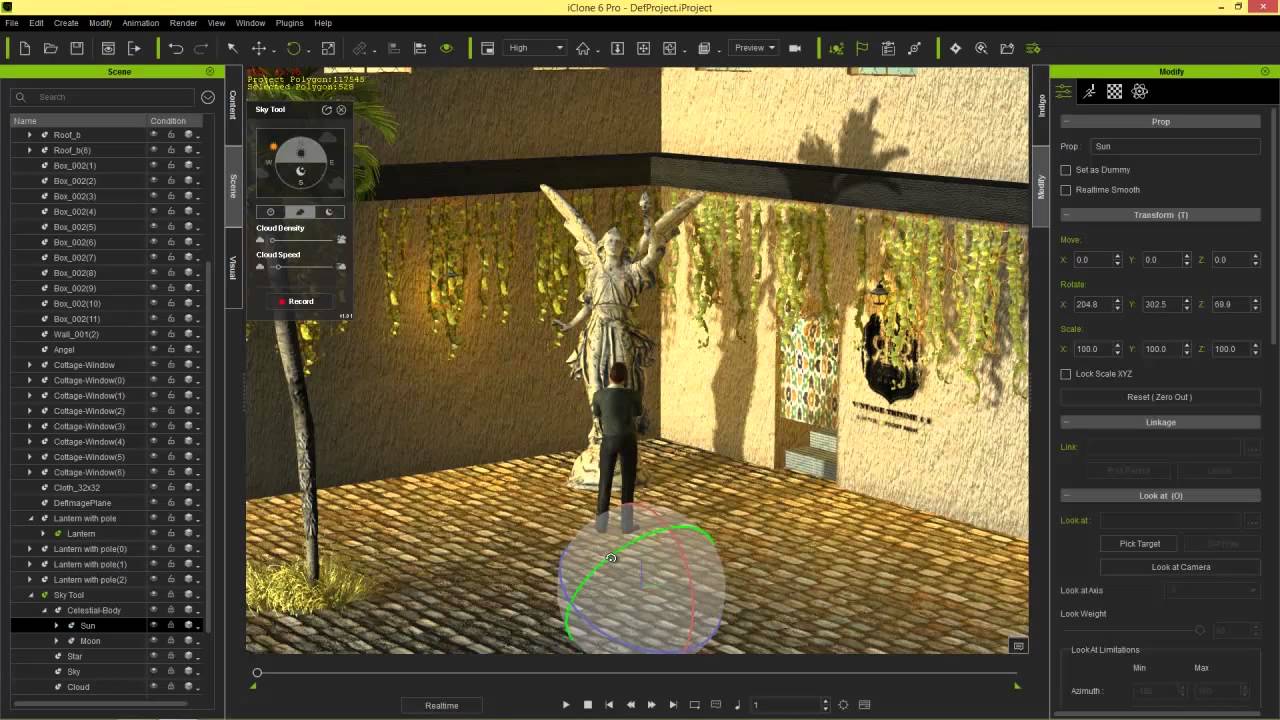The height and width of the screenshot is (720, 1280).
Task: Open the Animation tab in the Modify panel
Action: pyautogui.click(x=1089, y=91)
